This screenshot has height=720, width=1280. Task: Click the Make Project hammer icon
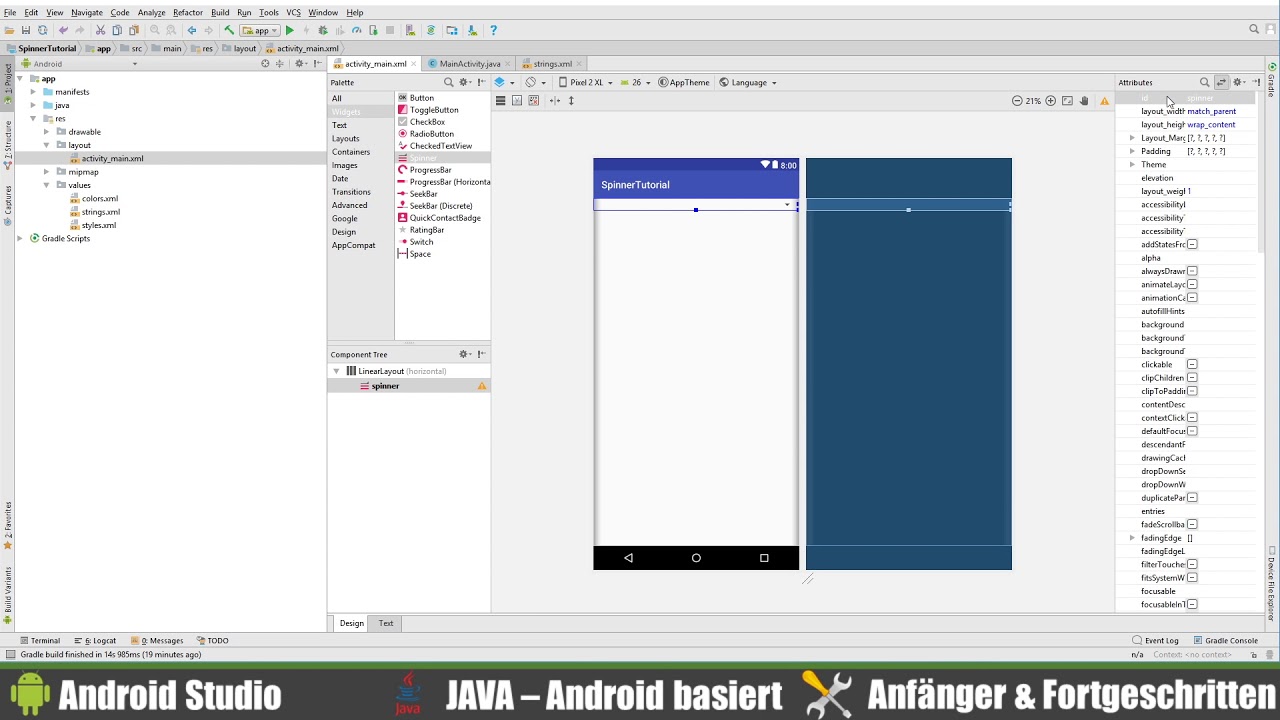pos(229,30)
